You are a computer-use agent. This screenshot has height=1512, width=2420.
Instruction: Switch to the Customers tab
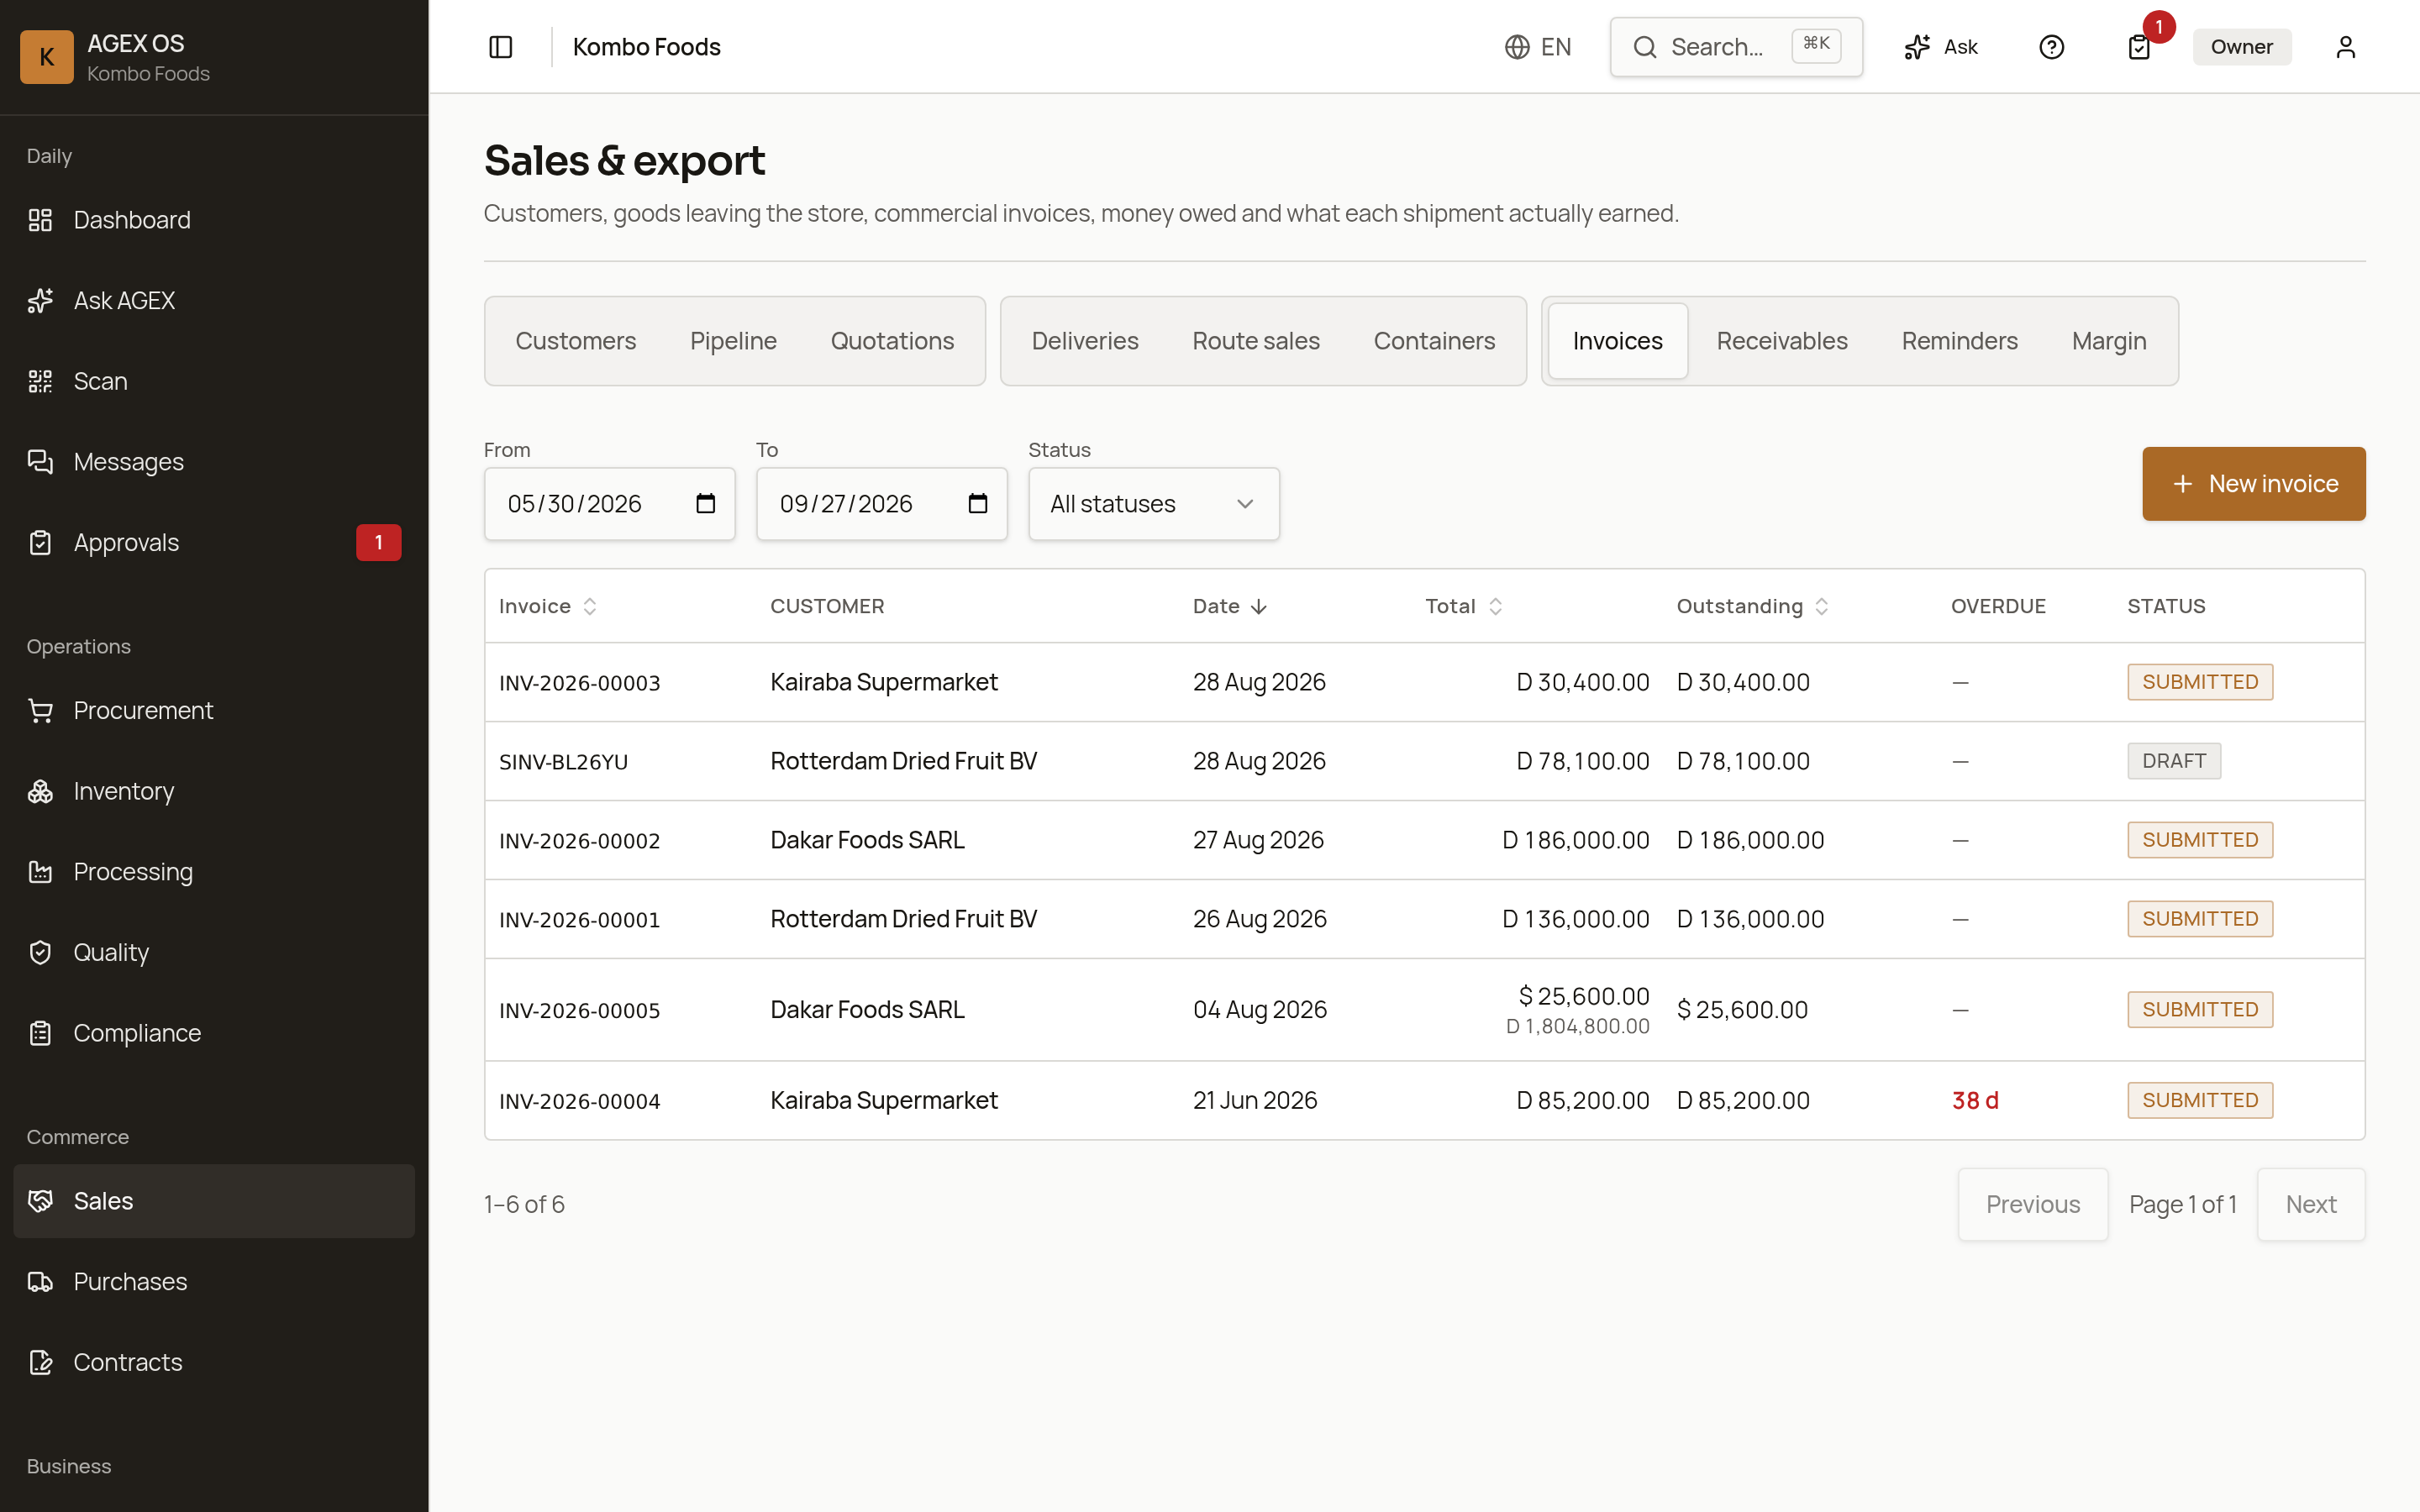pyautogui.click(x=575, y=341)
